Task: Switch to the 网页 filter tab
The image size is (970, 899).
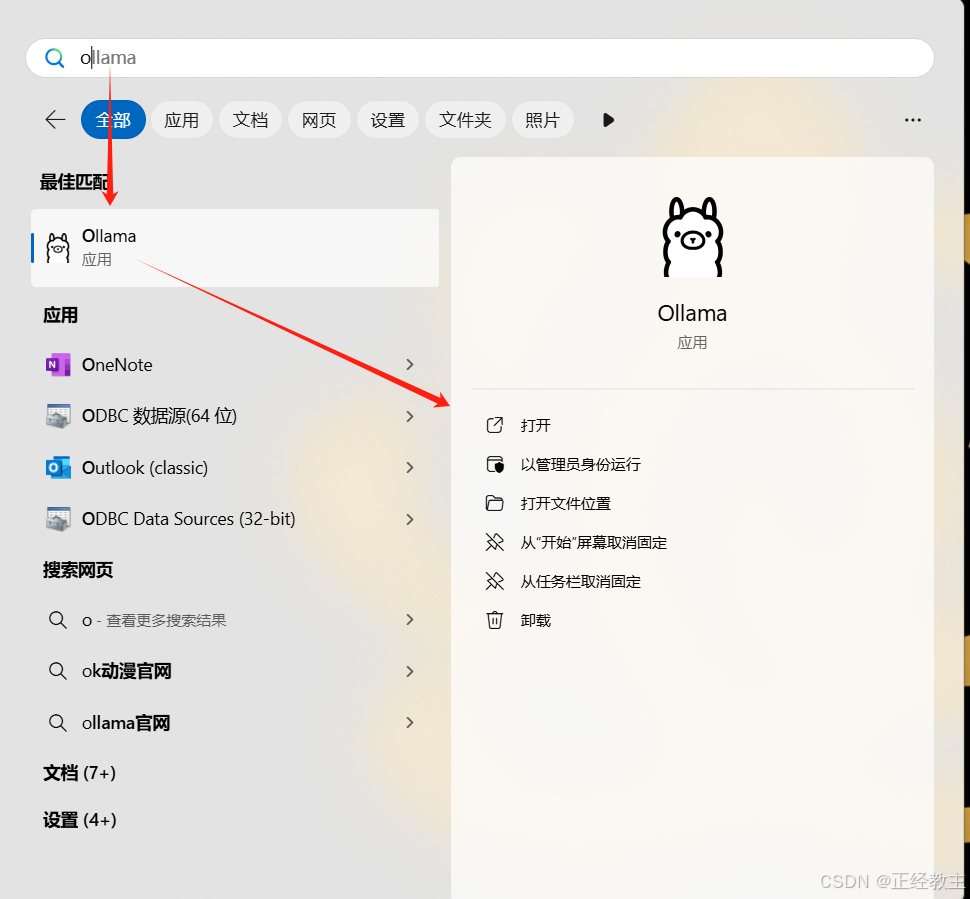Action: (x=319, y=119)
